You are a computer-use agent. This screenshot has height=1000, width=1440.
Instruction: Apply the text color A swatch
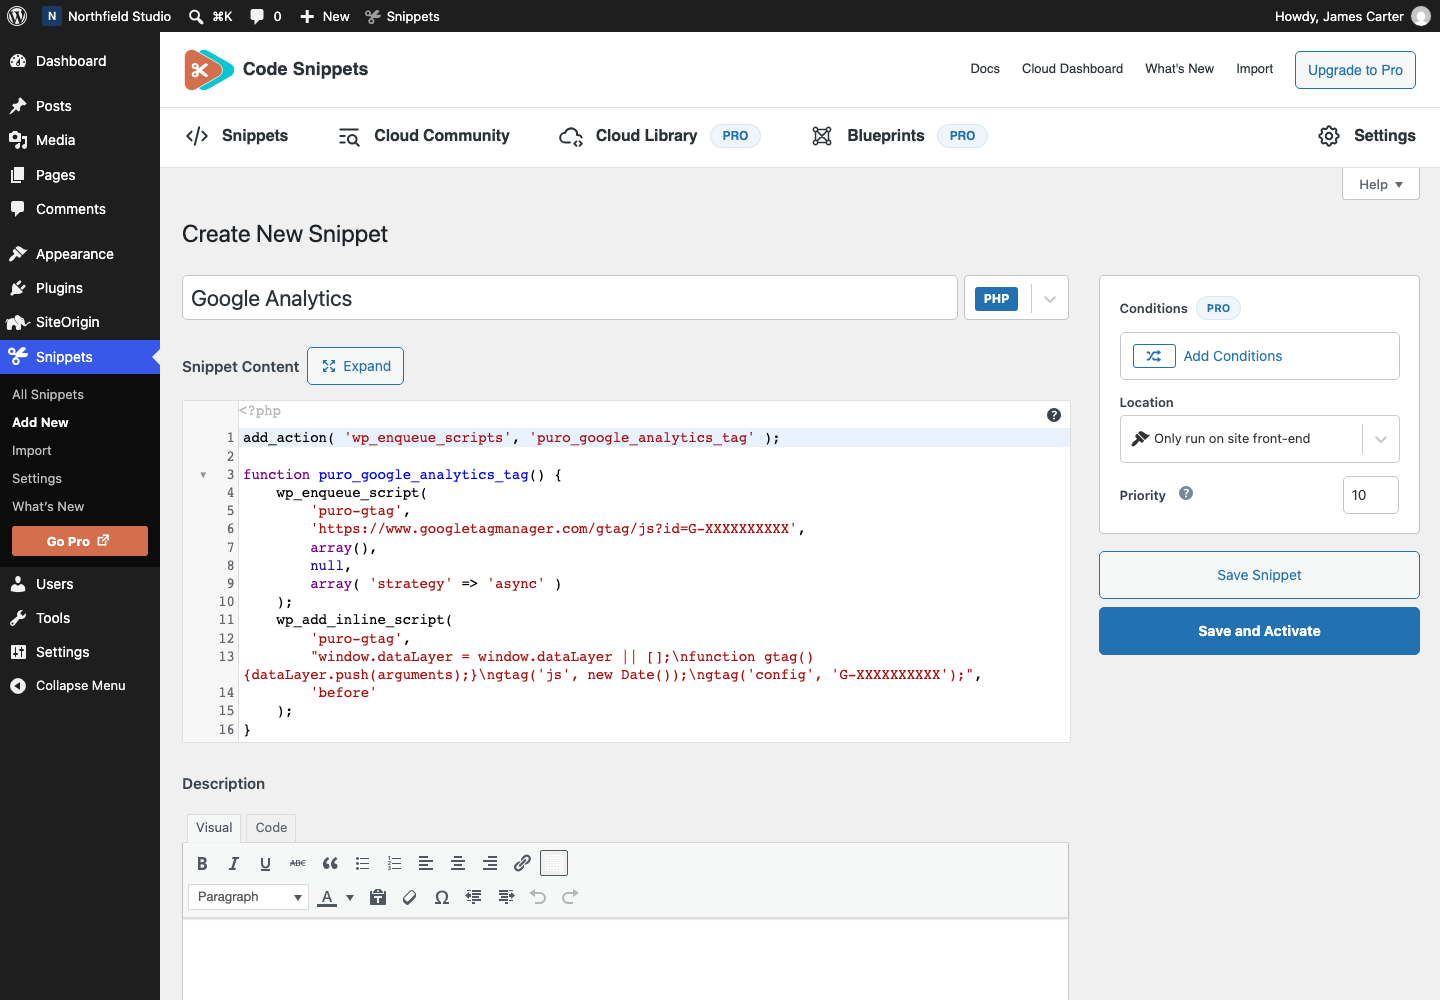(327, 897)
